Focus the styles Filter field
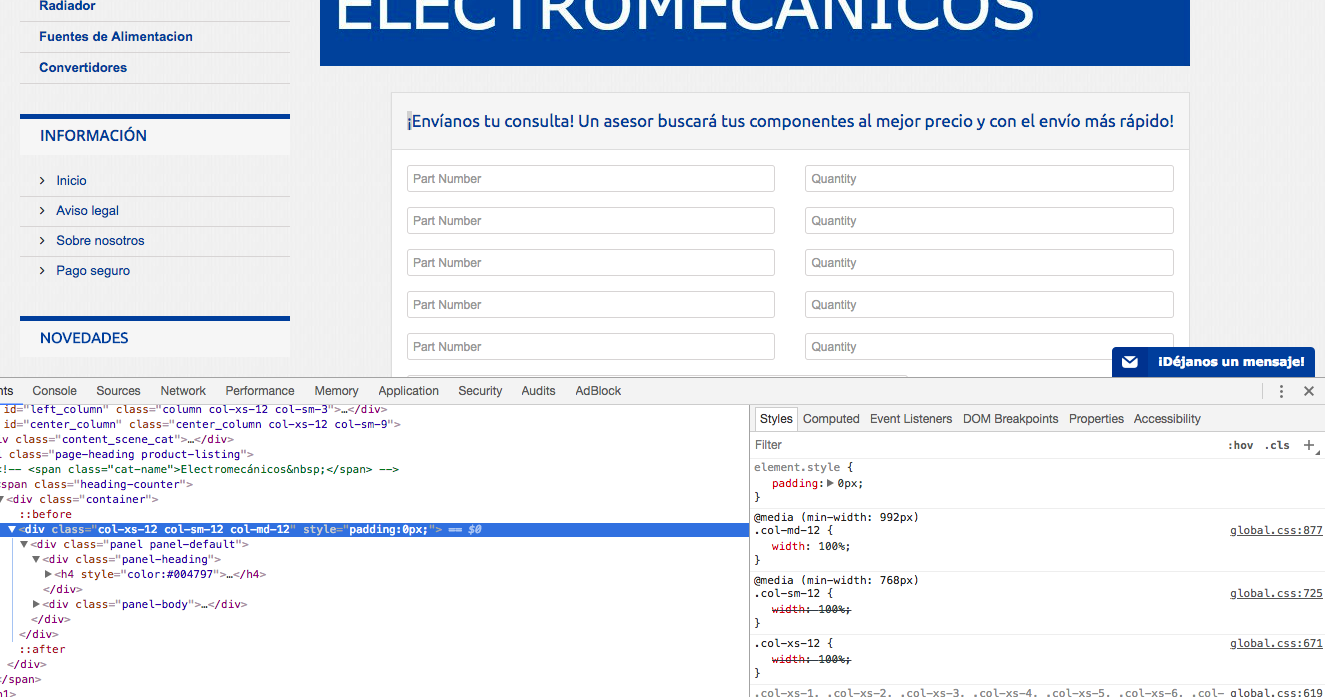The width and height of the screenshot is (1325, 697). coord(985,445)
